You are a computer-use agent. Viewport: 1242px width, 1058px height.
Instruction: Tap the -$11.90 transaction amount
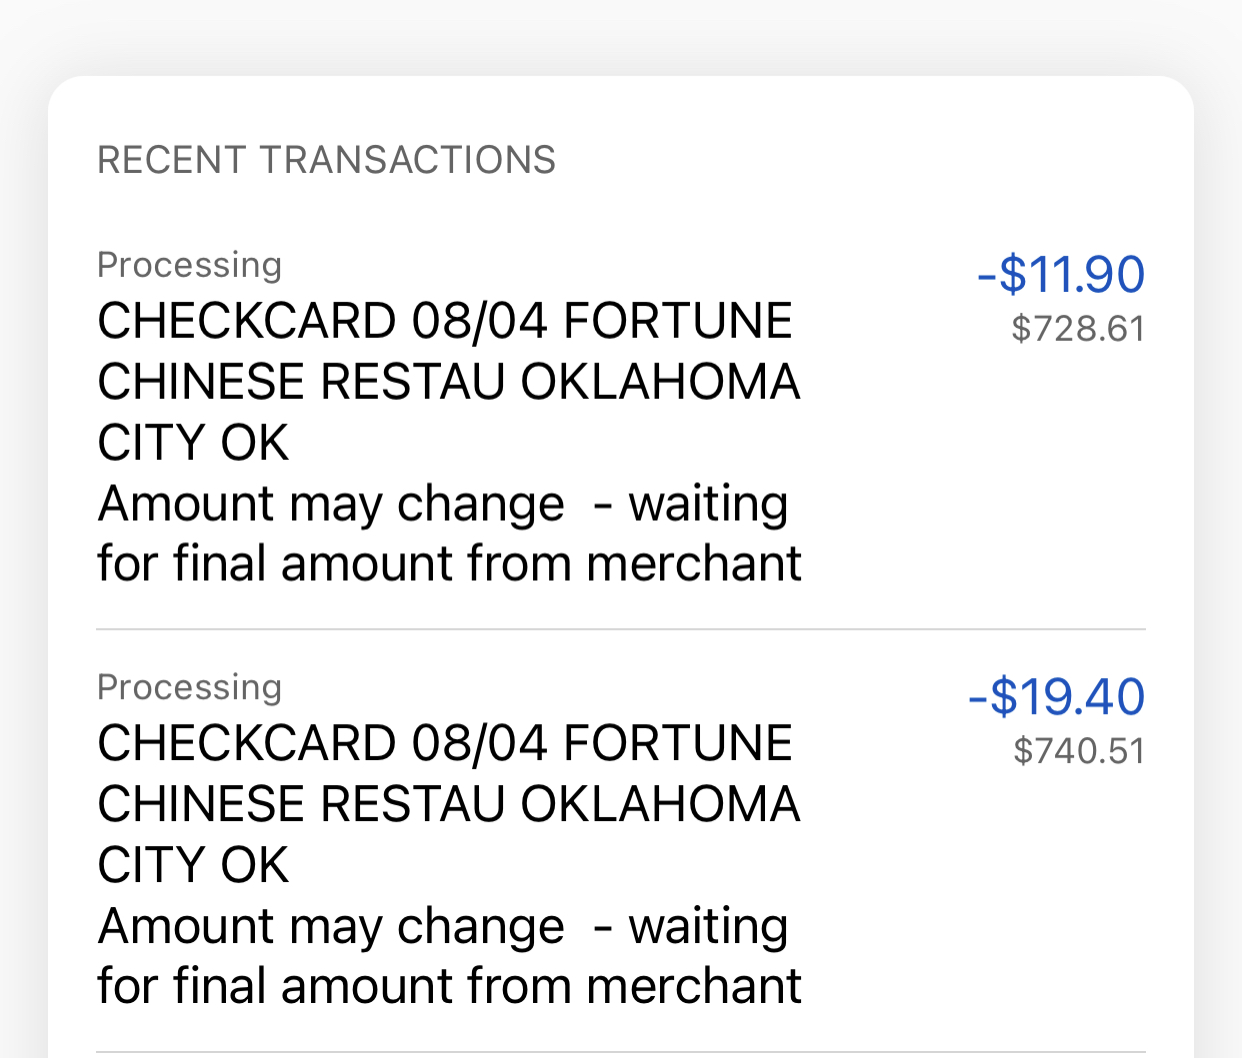1061,274
